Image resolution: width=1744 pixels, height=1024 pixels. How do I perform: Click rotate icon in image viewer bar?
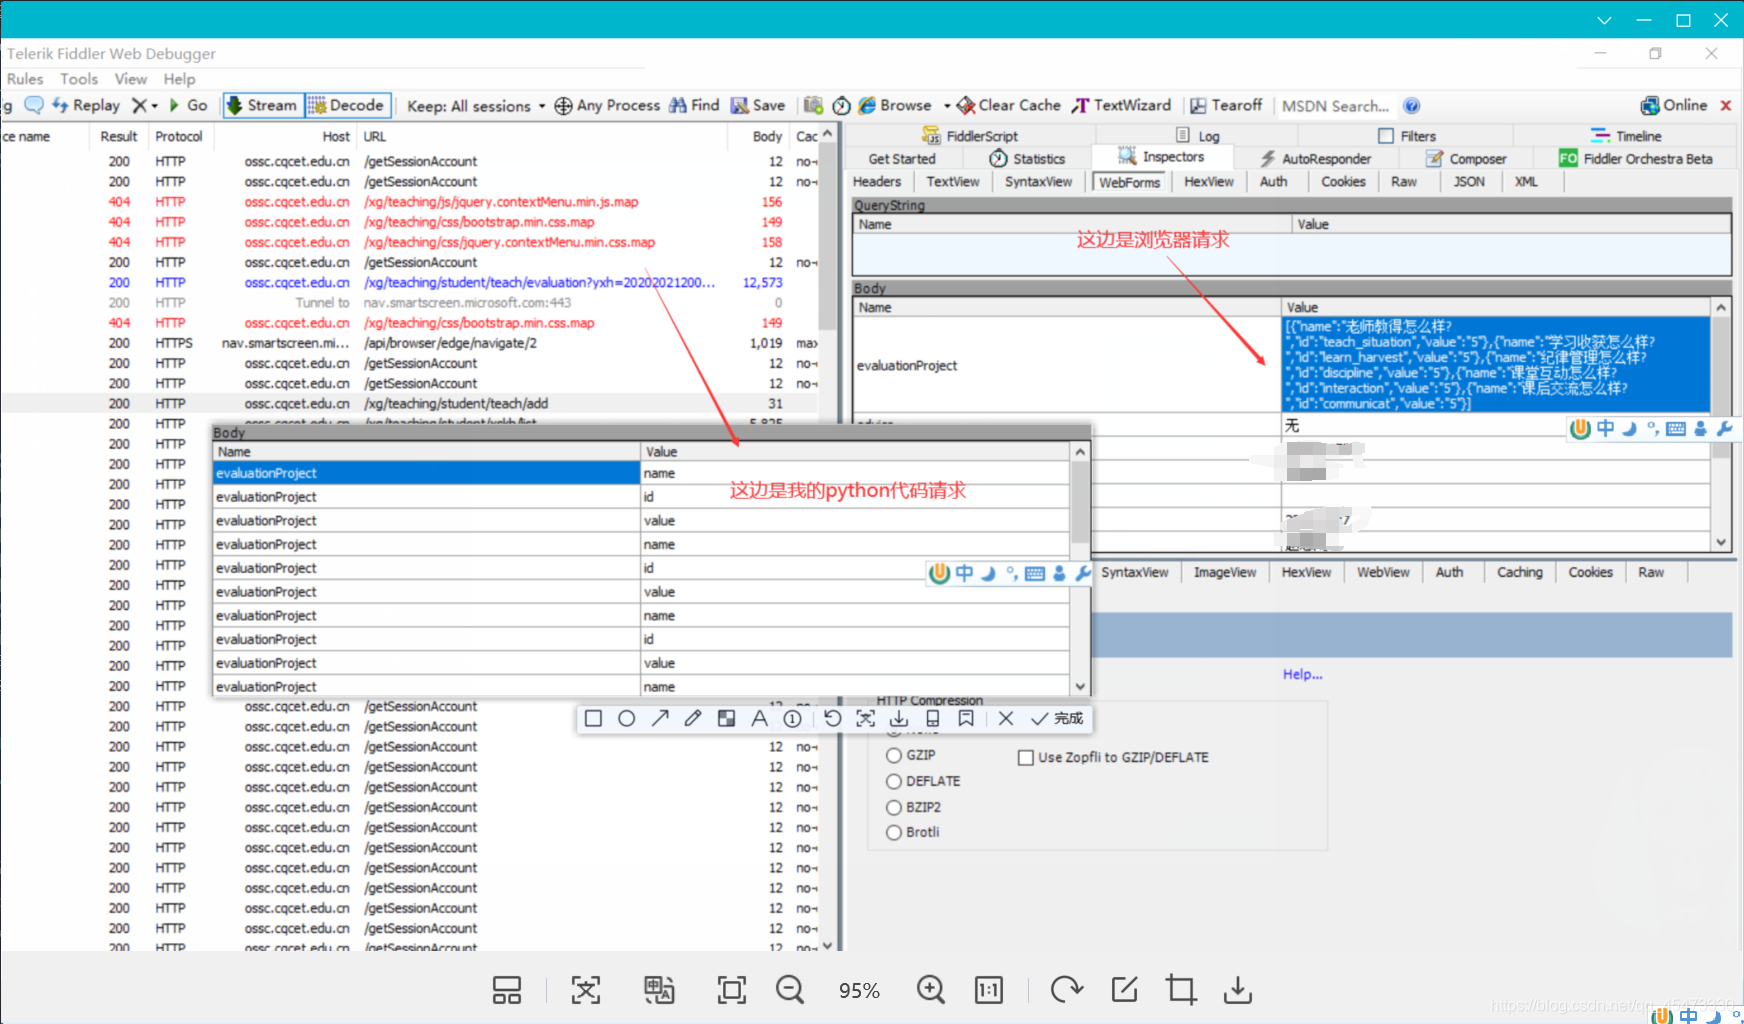(1066, 990)
